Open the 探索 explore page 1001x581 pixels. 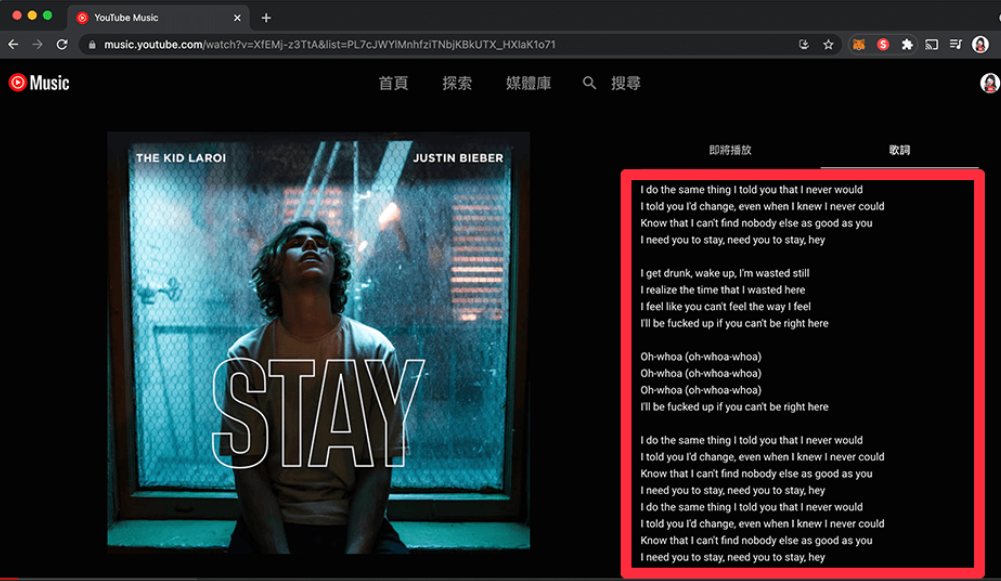[x=457, y=83]
